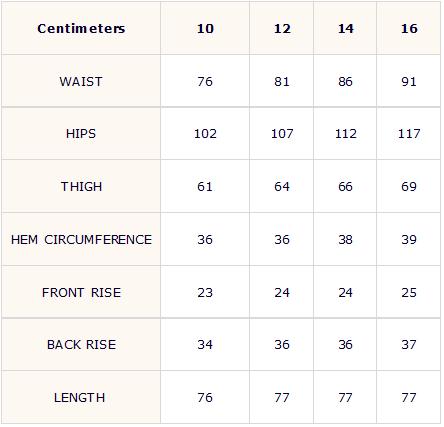Select the size 14 column header
Image resolution: width=444 pixels, height=427 pixels.
(x=345, y=28)
